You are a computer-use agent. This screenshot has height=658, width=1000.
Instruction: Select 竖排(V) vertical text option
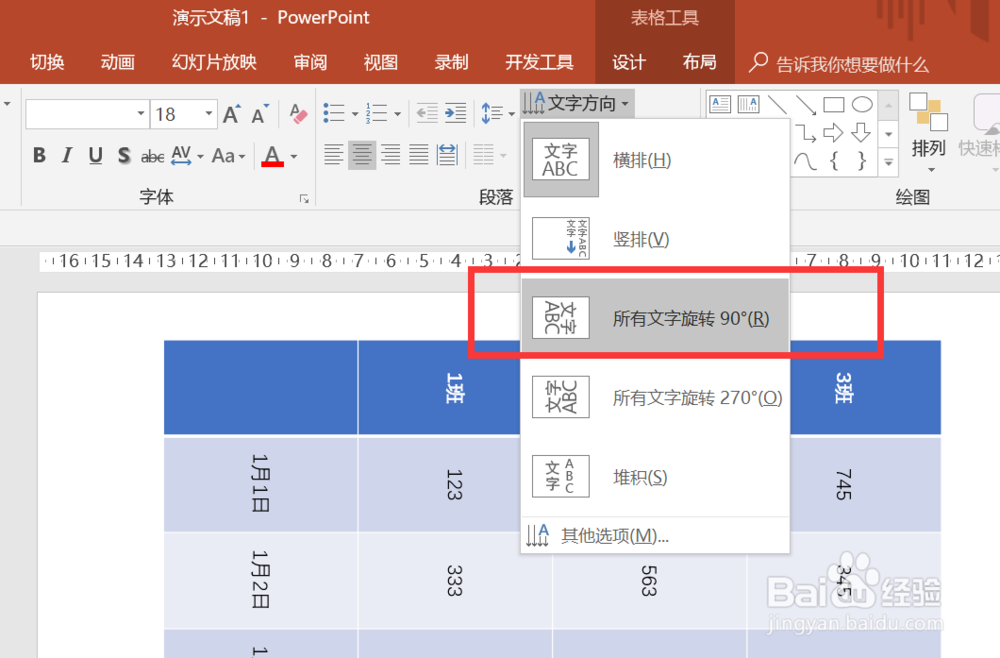tap(655, 239)
